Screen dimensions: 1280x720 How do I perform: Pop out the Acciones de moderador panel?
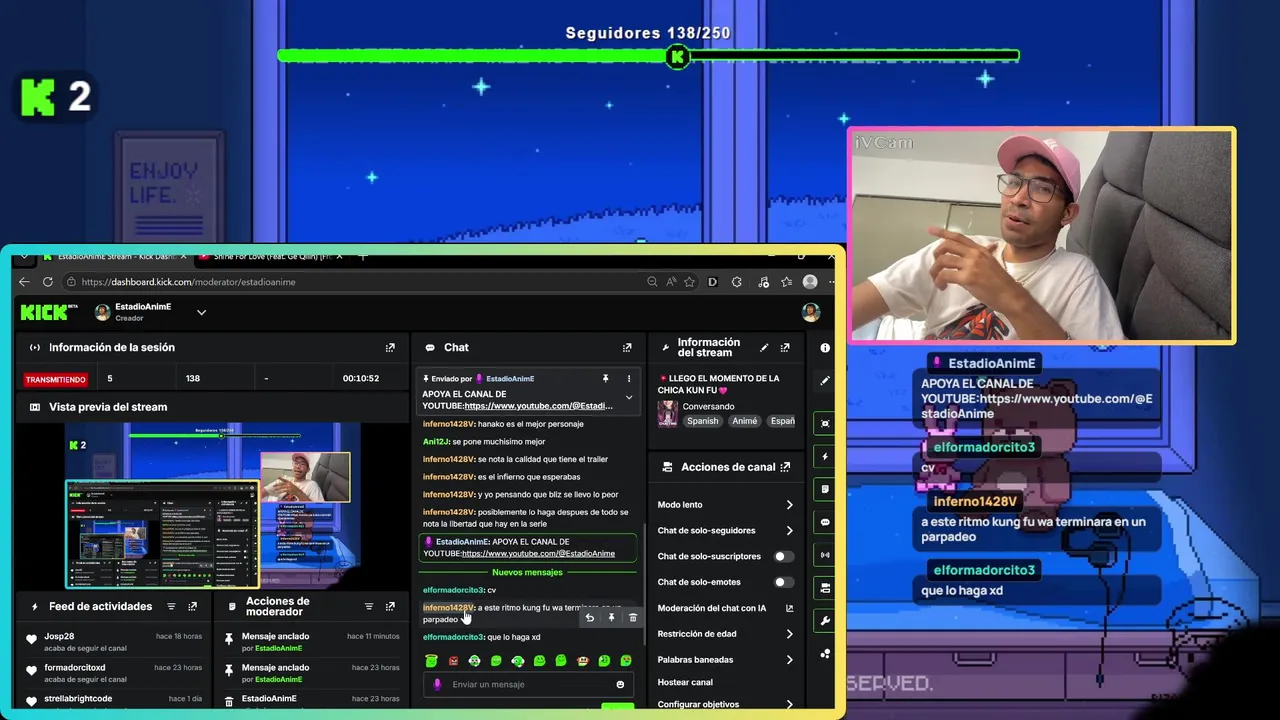point(390,607)
